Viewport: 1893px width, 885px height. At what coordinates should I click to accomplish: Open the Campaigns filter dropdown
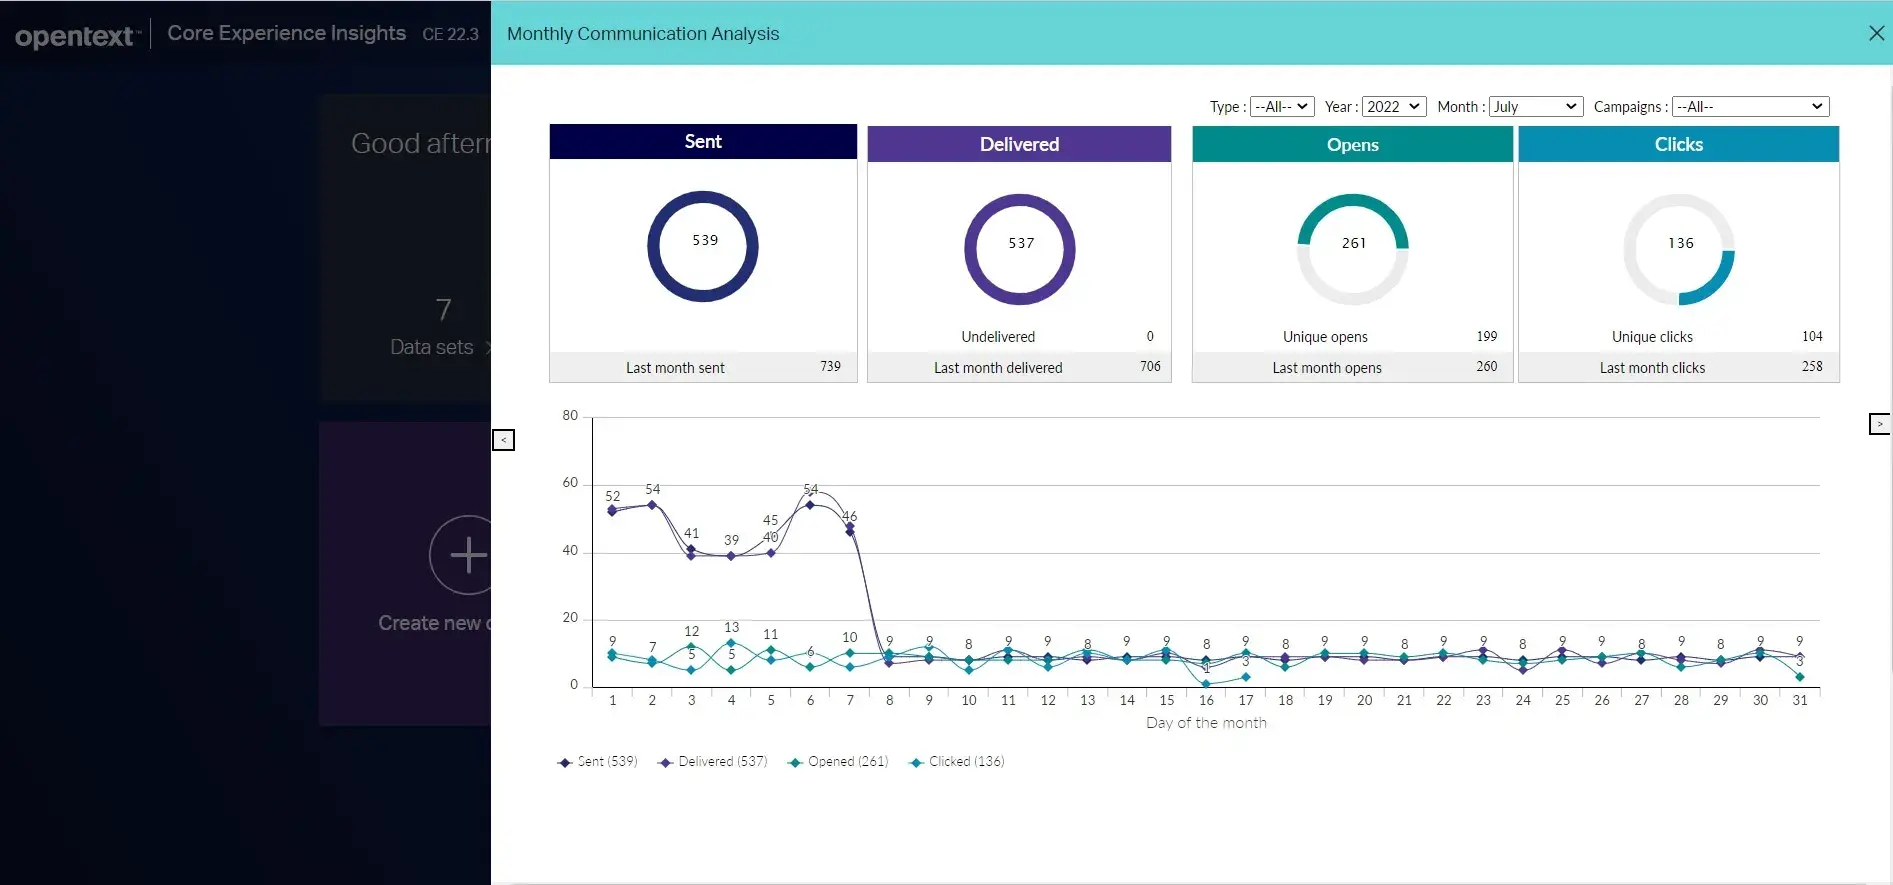pyautogui.click(x=1750, y=107)
